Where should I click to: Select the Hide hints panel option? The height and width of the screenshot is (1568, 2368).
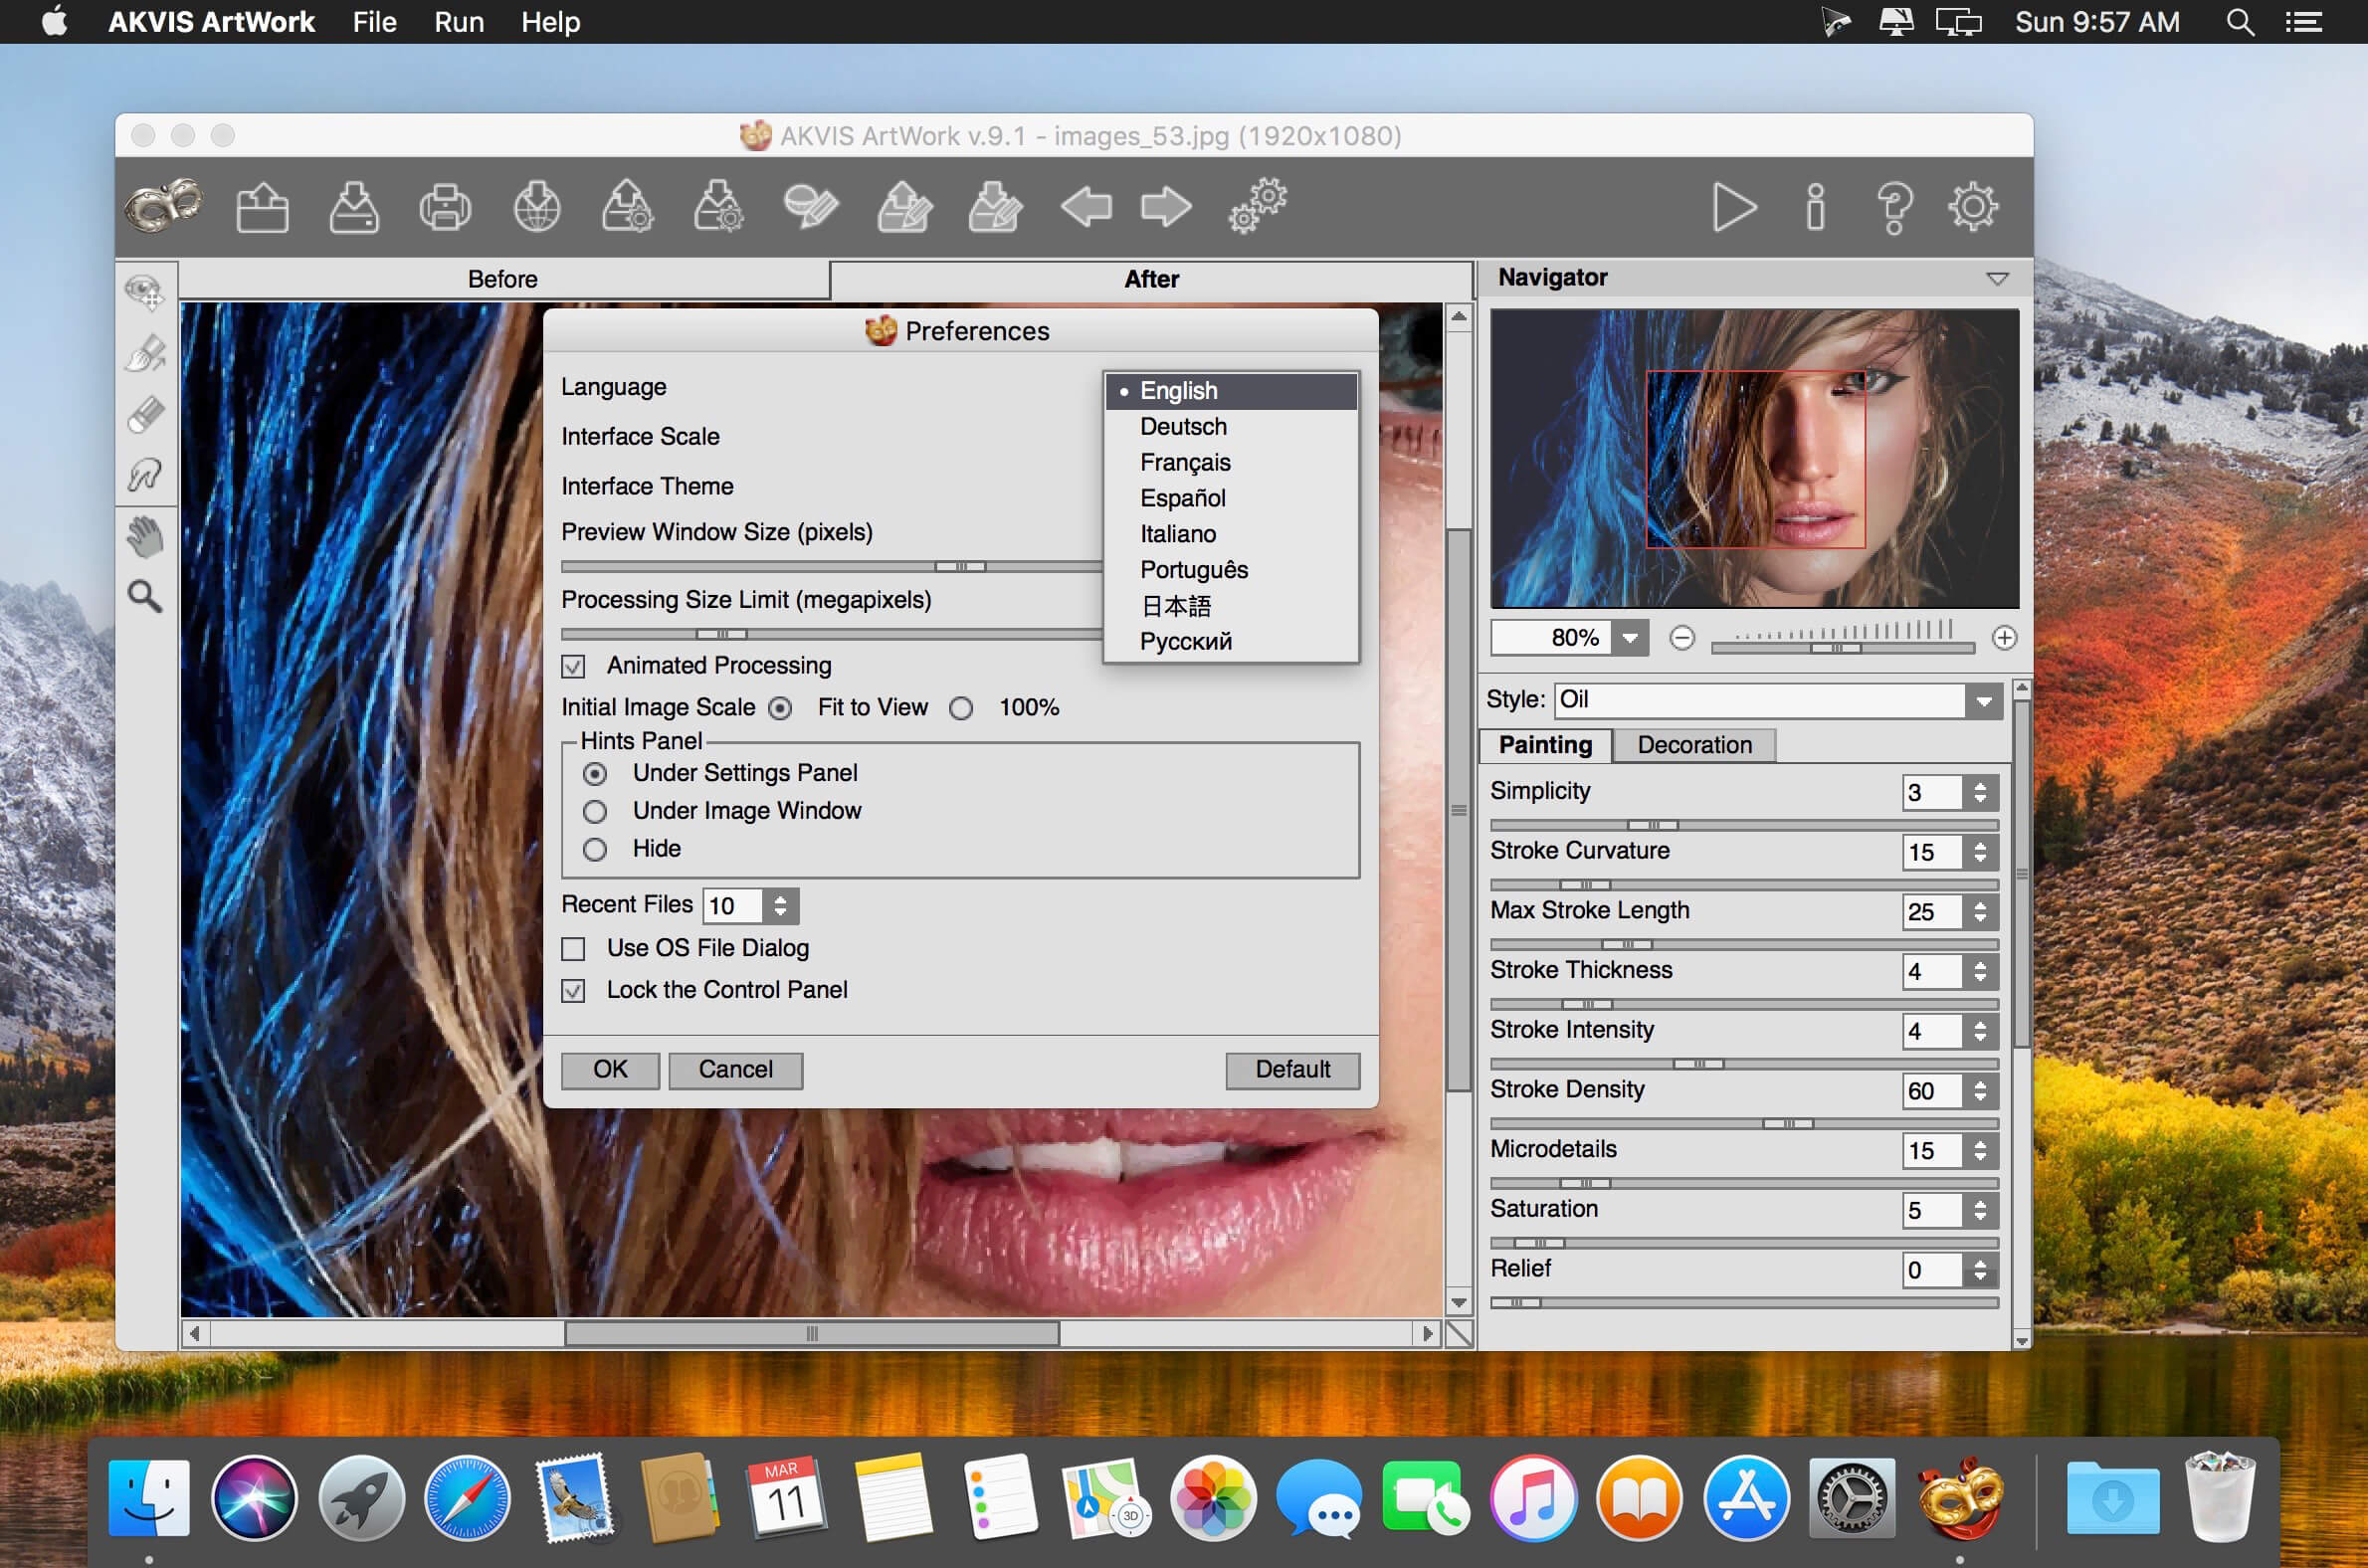pyautogui.click(x=595, y=849)
